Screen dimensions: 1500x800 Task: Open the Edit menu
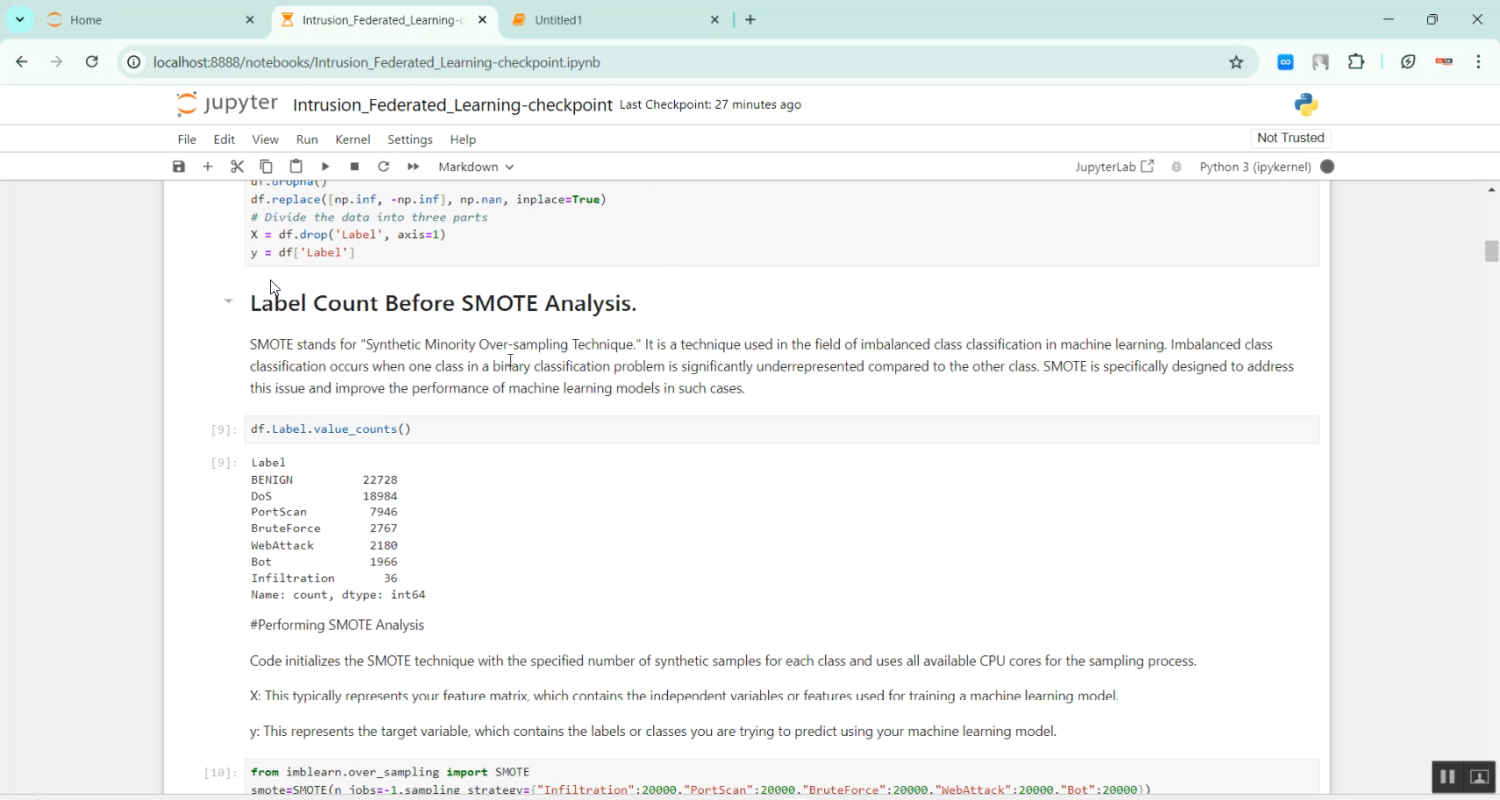tap(224, 139)
